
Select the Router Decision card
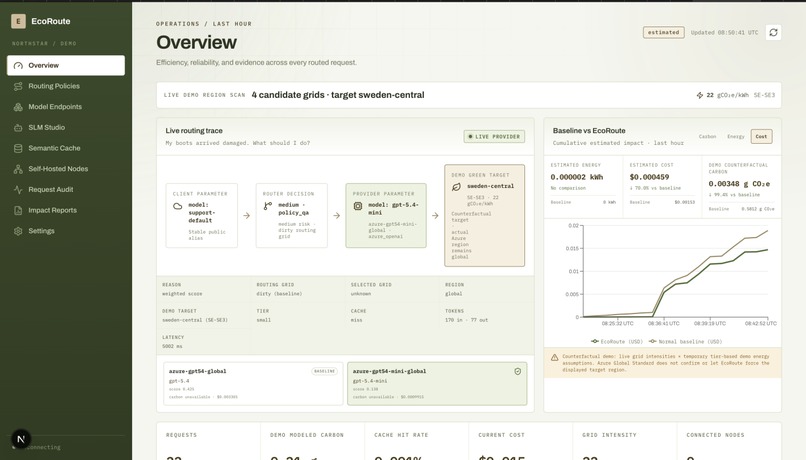(x=291, y=215)
